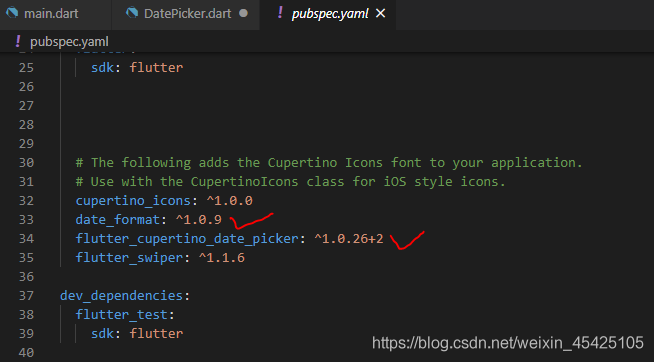Click the Dart file icon on DatePicker.dart tab
This screenshot has width=654, height=362.
(x=132, y=13)
